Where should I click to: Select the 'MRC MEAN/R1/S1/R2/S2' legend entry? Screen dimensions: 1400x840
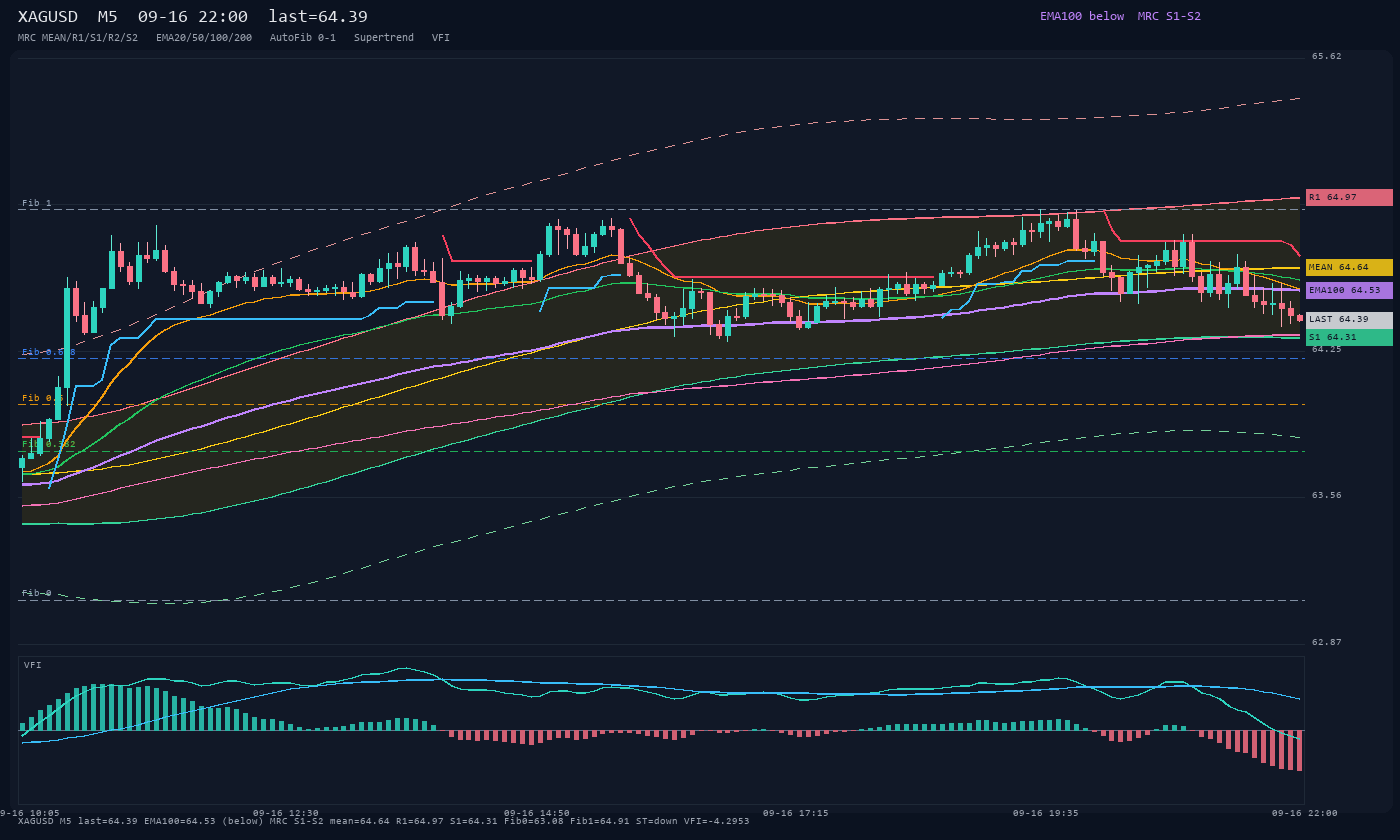pos(78,38)
